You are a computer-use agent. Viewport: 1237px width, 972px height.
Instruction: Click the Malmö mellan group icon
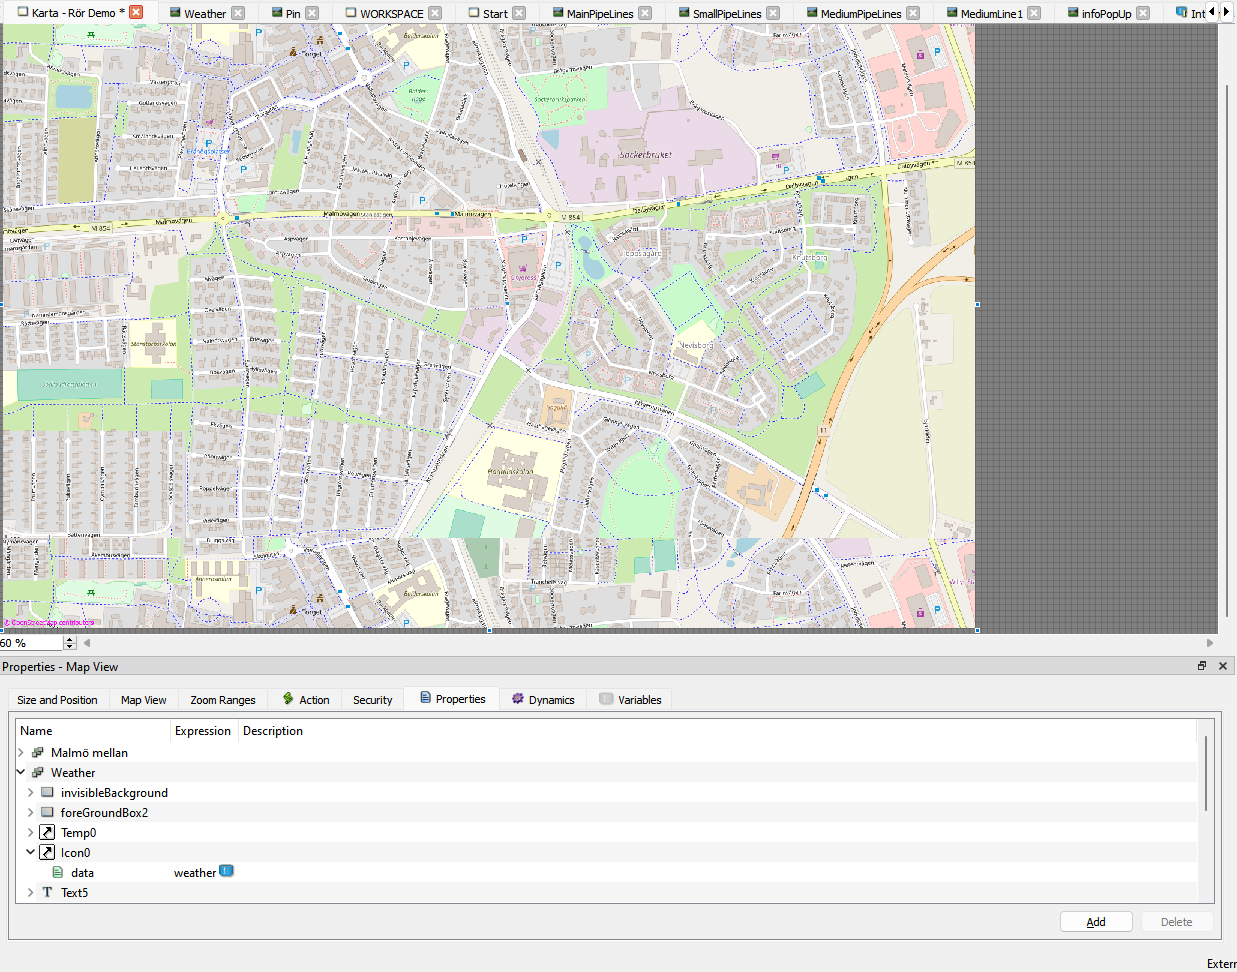point(38,753)
